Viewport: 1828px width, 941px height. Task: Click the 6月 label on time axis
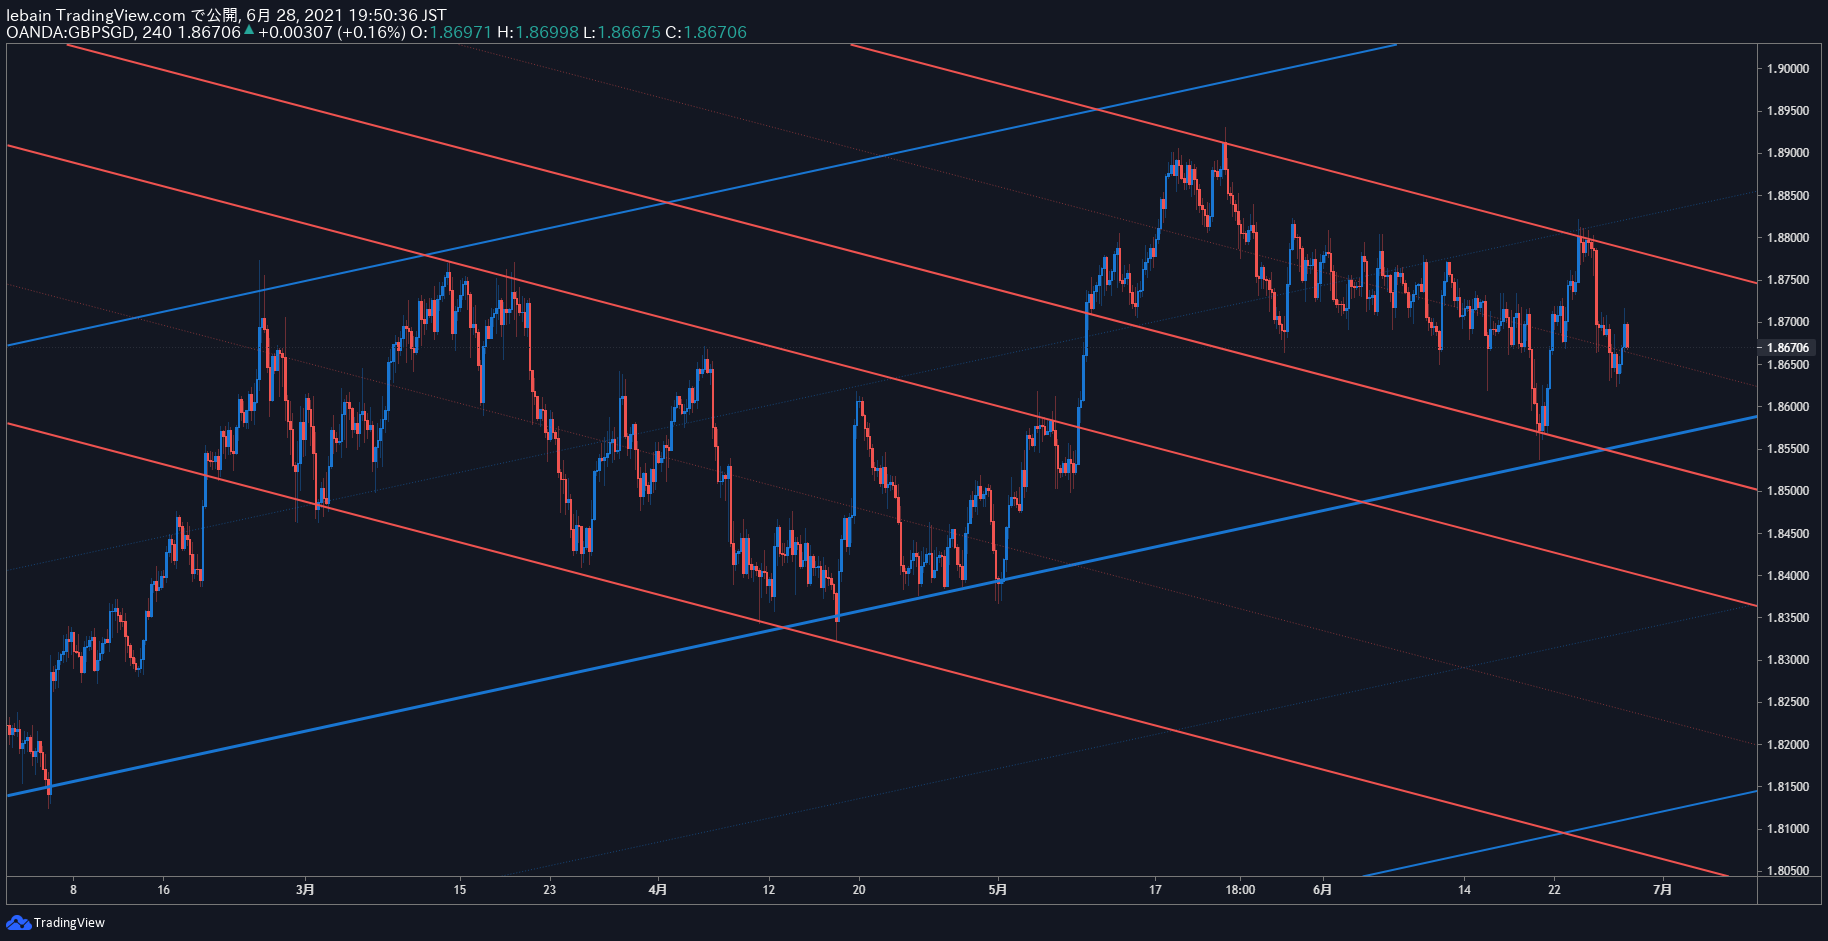click(1323, 890)
